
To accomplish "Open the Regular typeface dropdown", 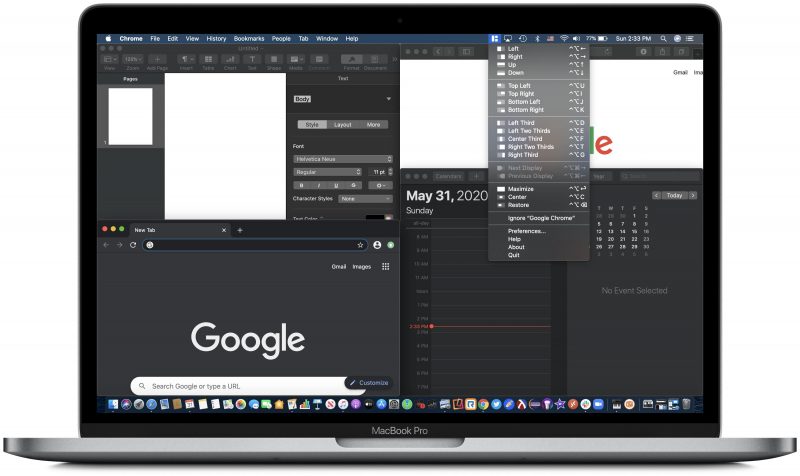I will [x=328, y=172].
